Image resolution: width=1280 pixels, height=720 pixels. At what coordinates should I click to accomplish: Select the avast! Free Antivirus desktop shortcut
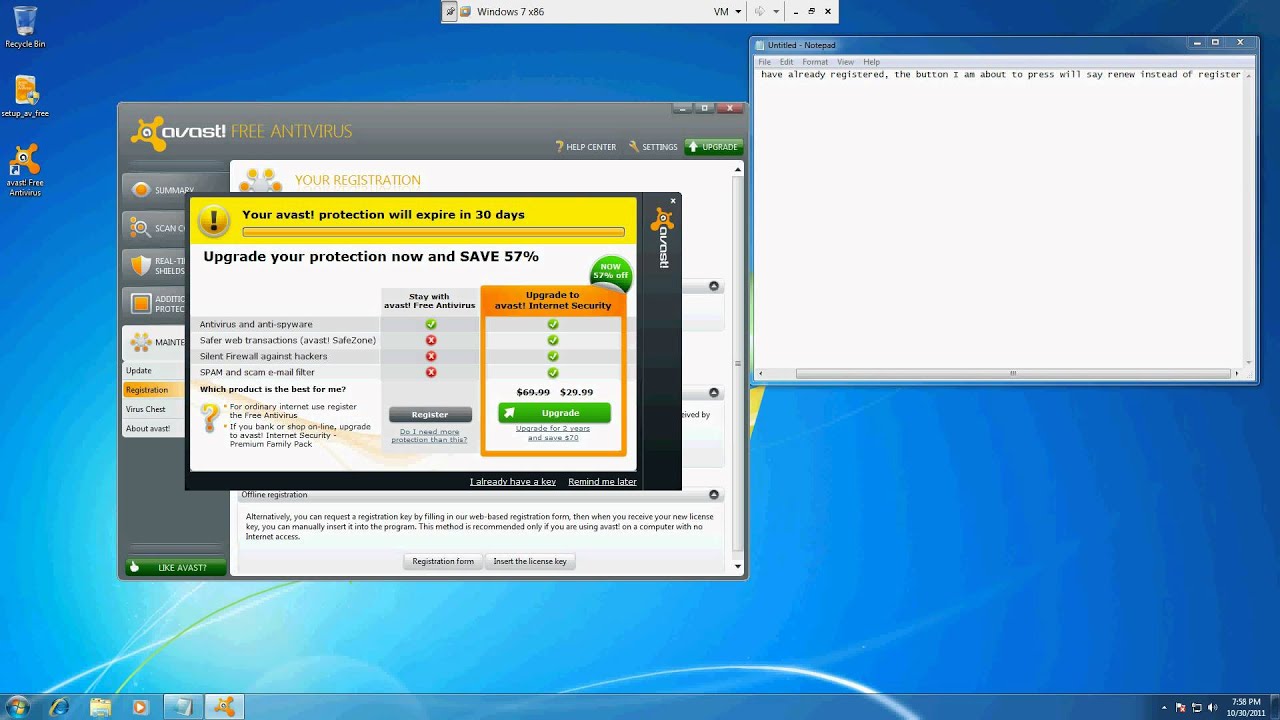click(25, 170)
